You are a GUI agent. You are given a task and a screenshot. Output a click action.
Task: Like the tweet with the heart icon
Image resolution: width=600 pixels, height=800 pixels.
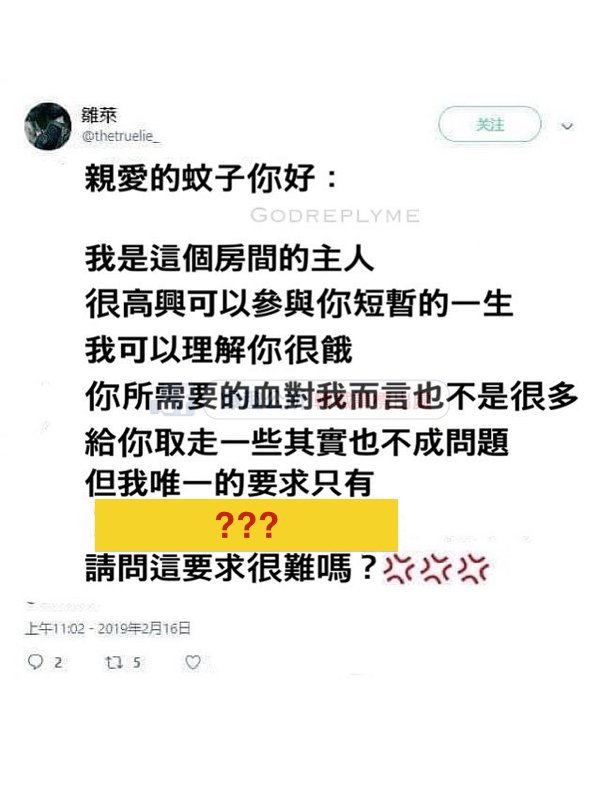pos(192,662)
